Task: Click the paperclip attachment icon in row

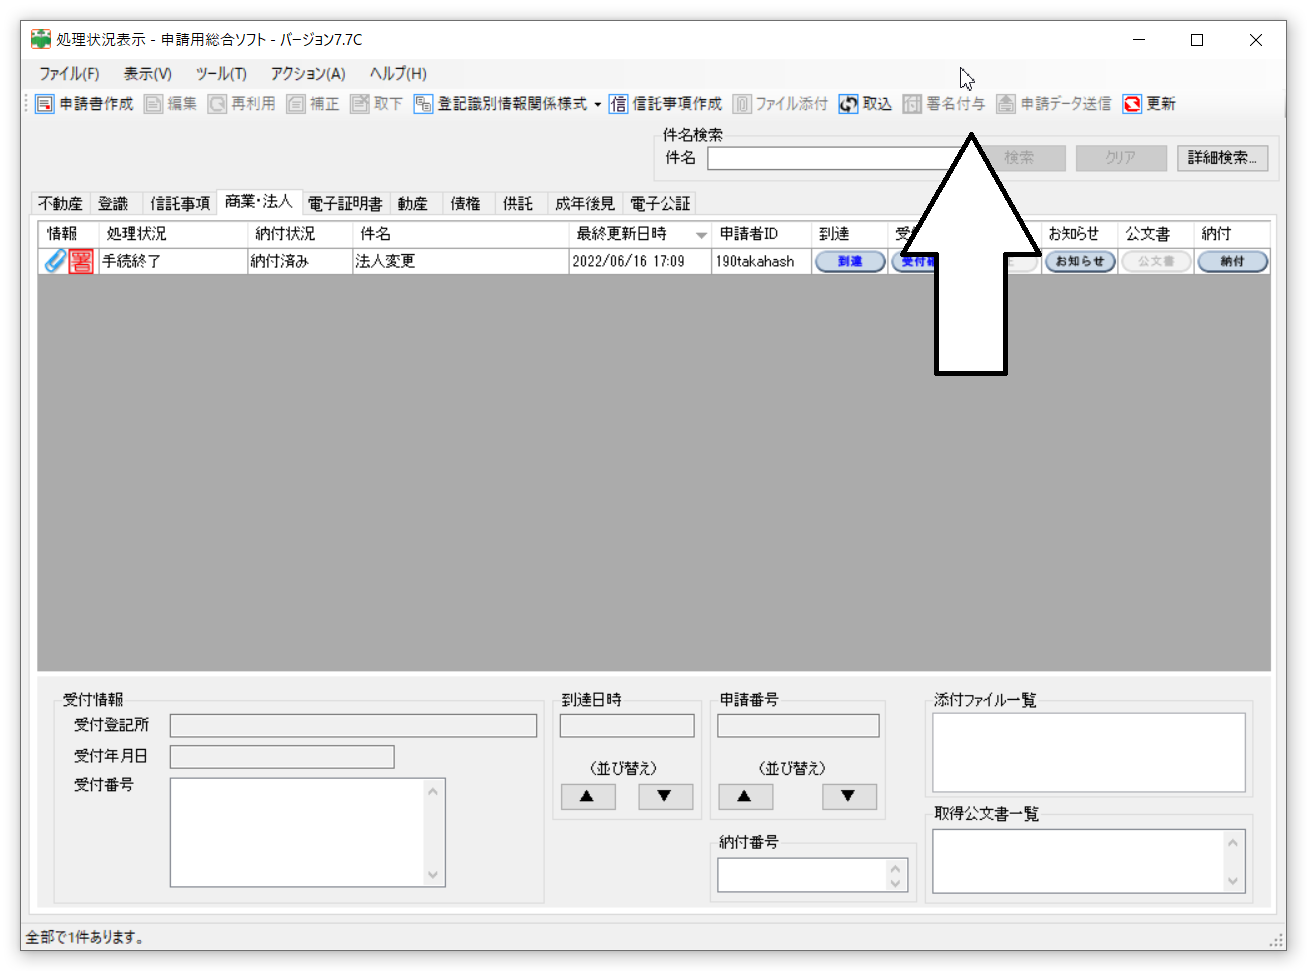Action: (x=55, y=261)
